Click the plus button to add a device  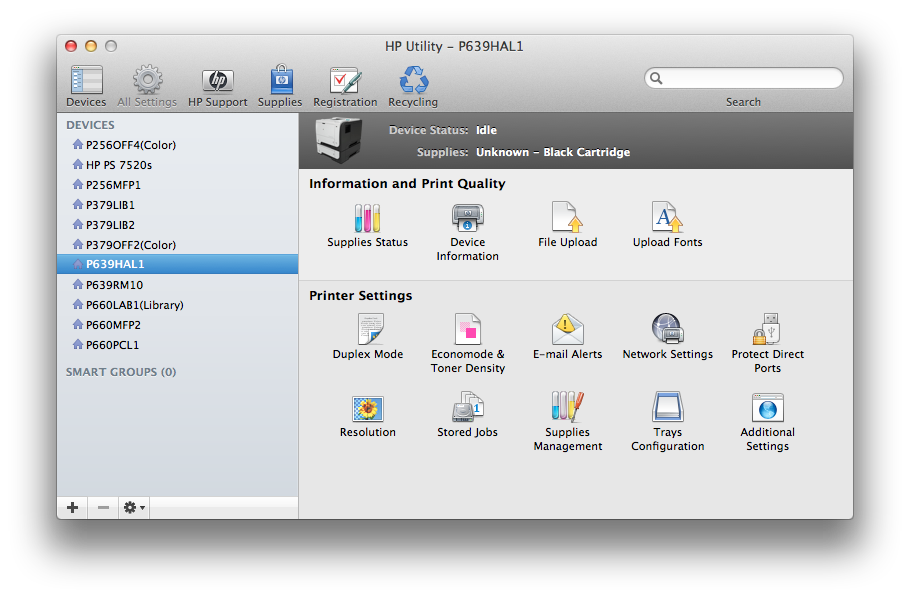pos(73,508)
